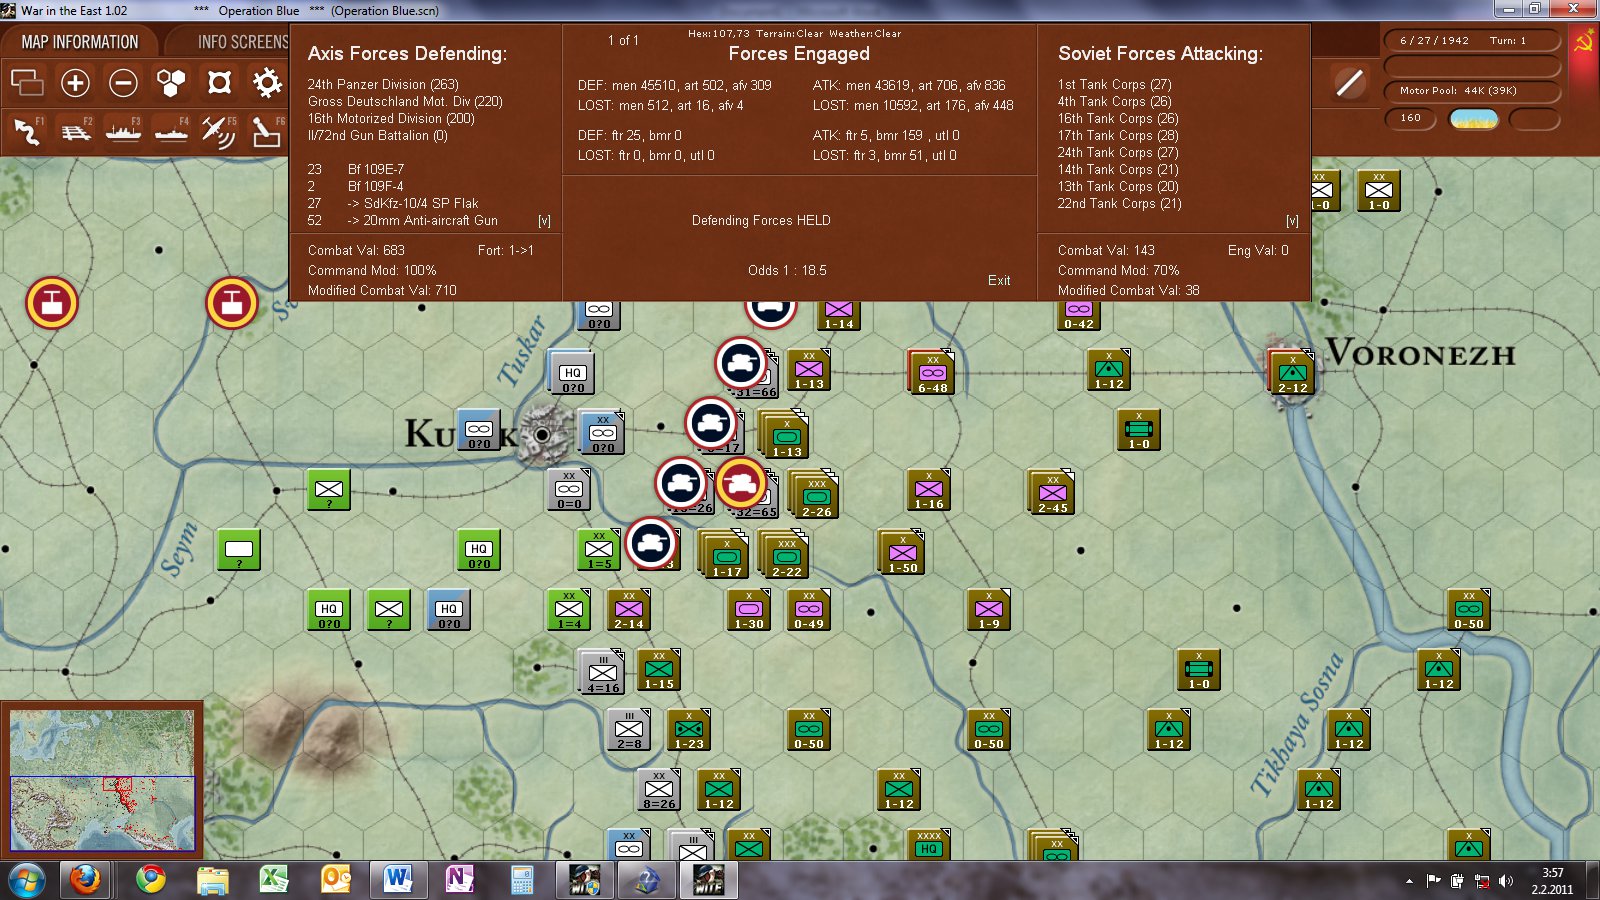
Task: Select the 8=26 Axis infantry counter
Action: 659,789
